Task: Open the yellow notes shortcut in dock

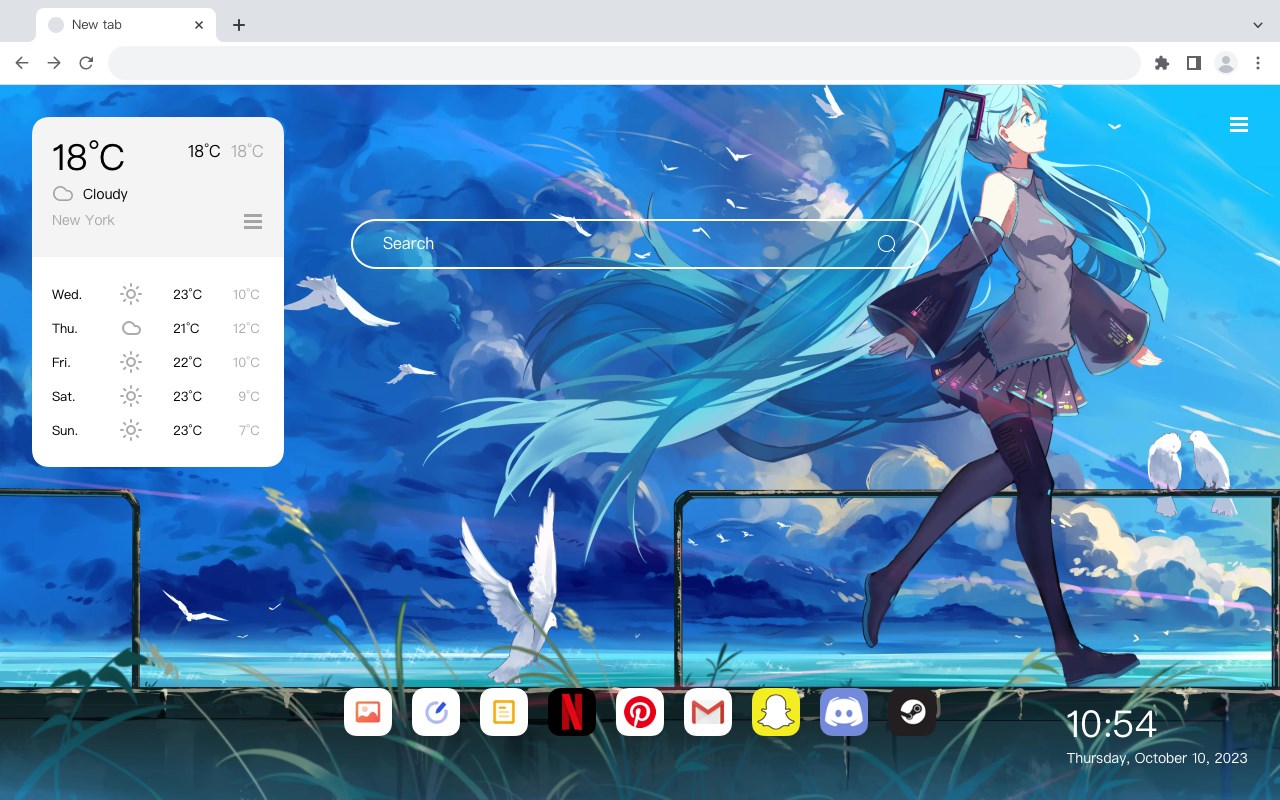Action: tap(504, 712)
